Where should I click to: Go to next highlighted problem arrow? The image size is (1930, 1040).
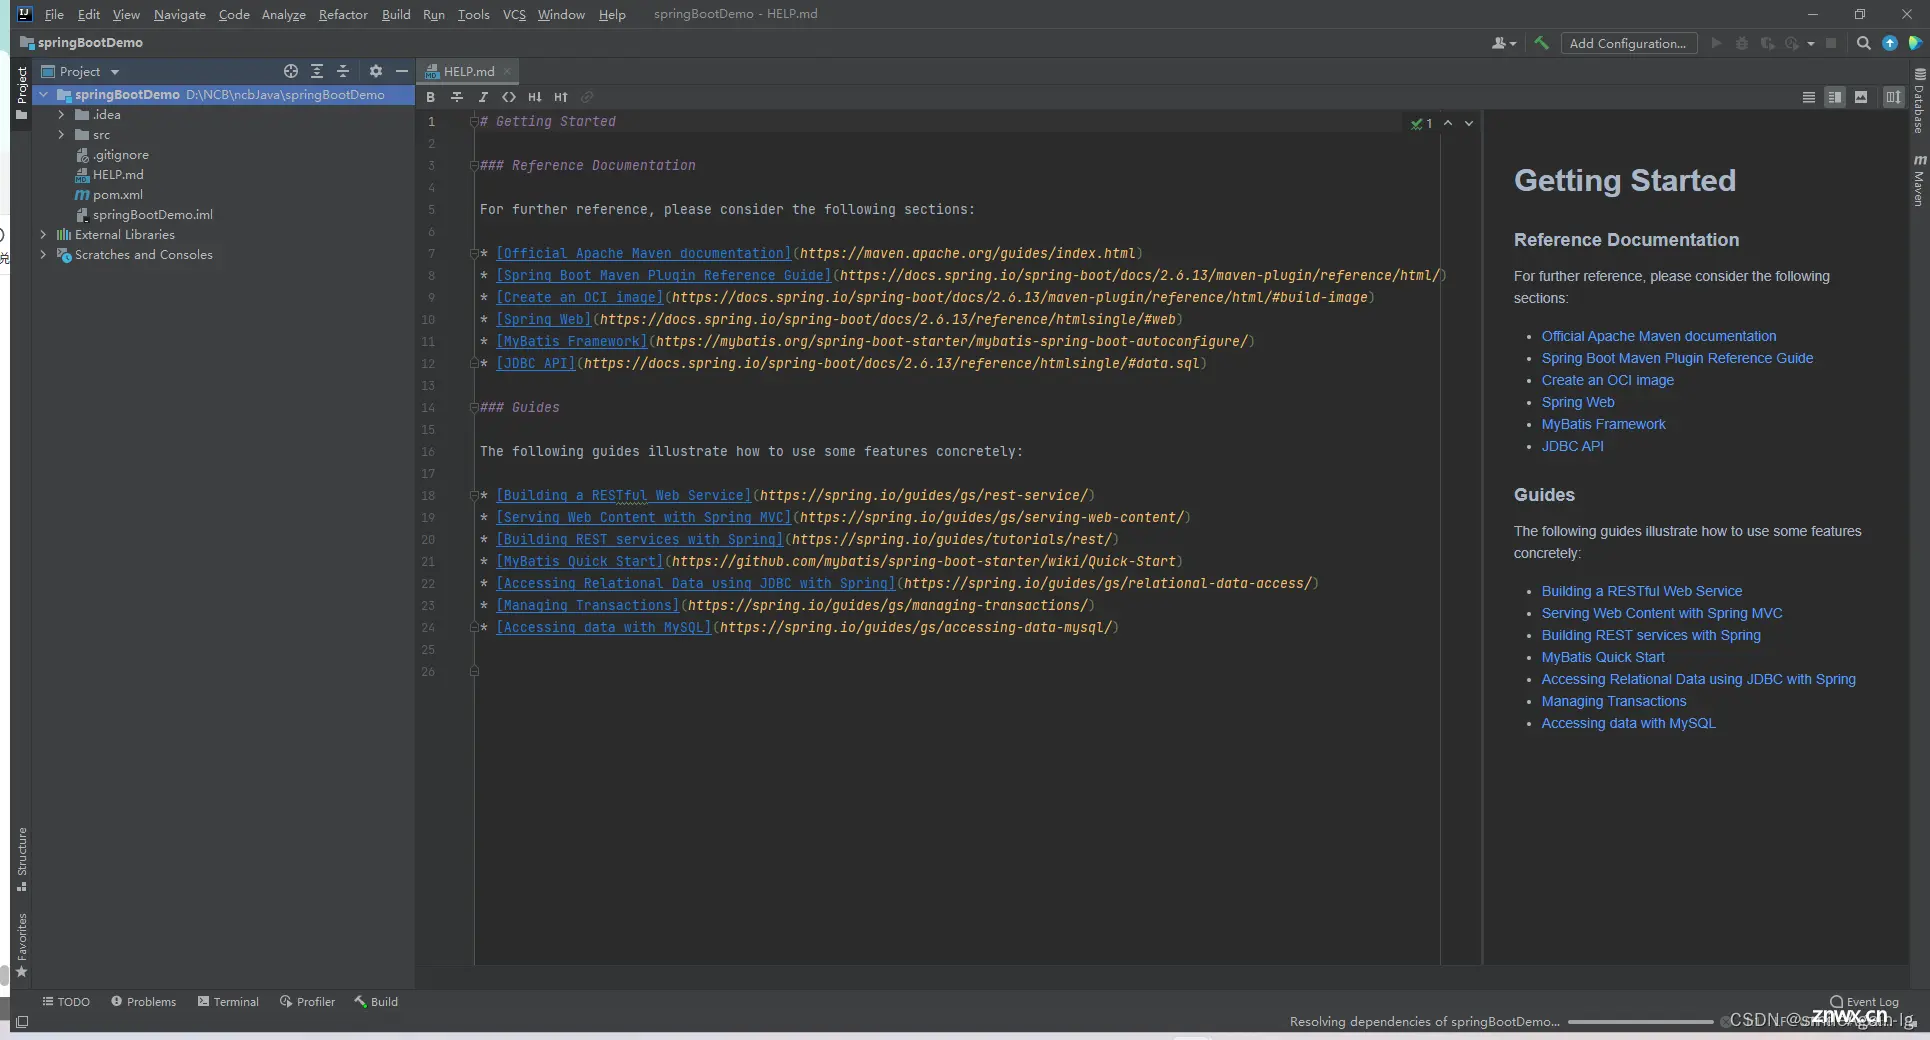tap(1469, 123)
